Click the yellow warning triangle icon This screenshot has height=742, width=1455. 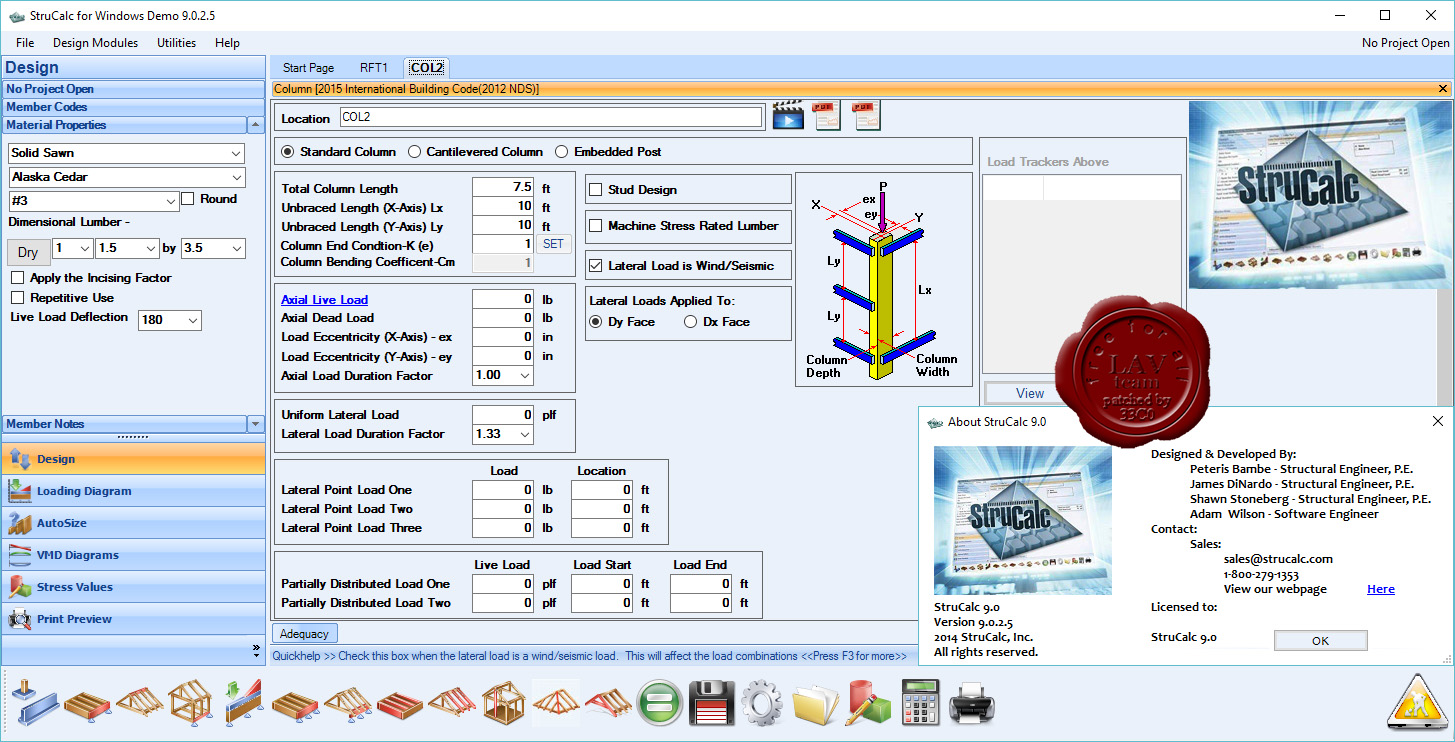point(1418,701)
